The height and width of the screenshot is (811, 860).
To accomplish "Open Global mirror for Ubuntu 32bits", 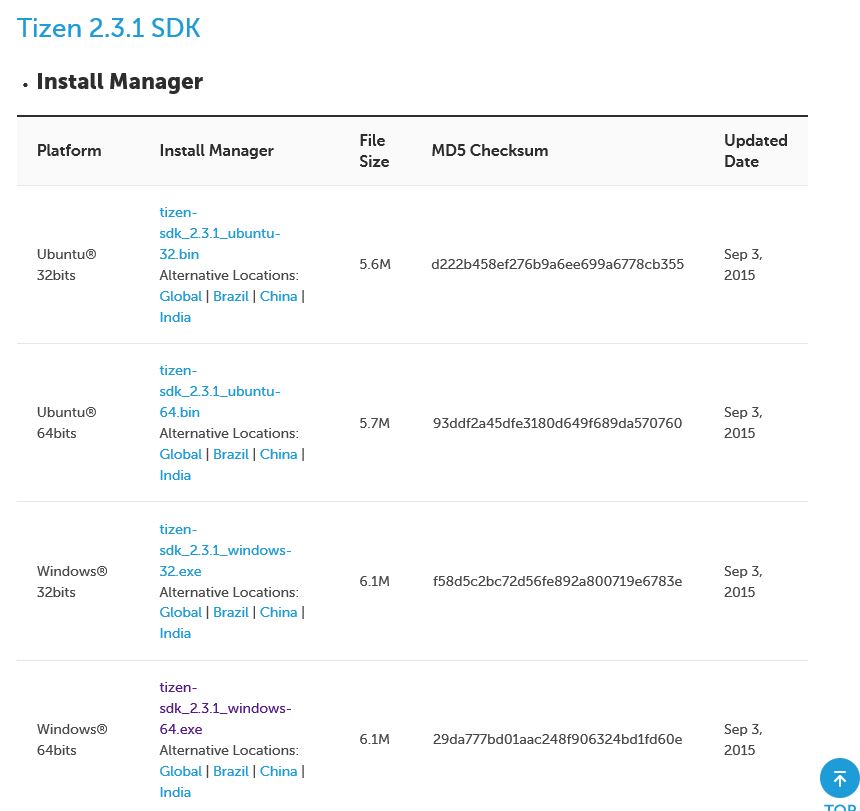I will pos(180,296).
